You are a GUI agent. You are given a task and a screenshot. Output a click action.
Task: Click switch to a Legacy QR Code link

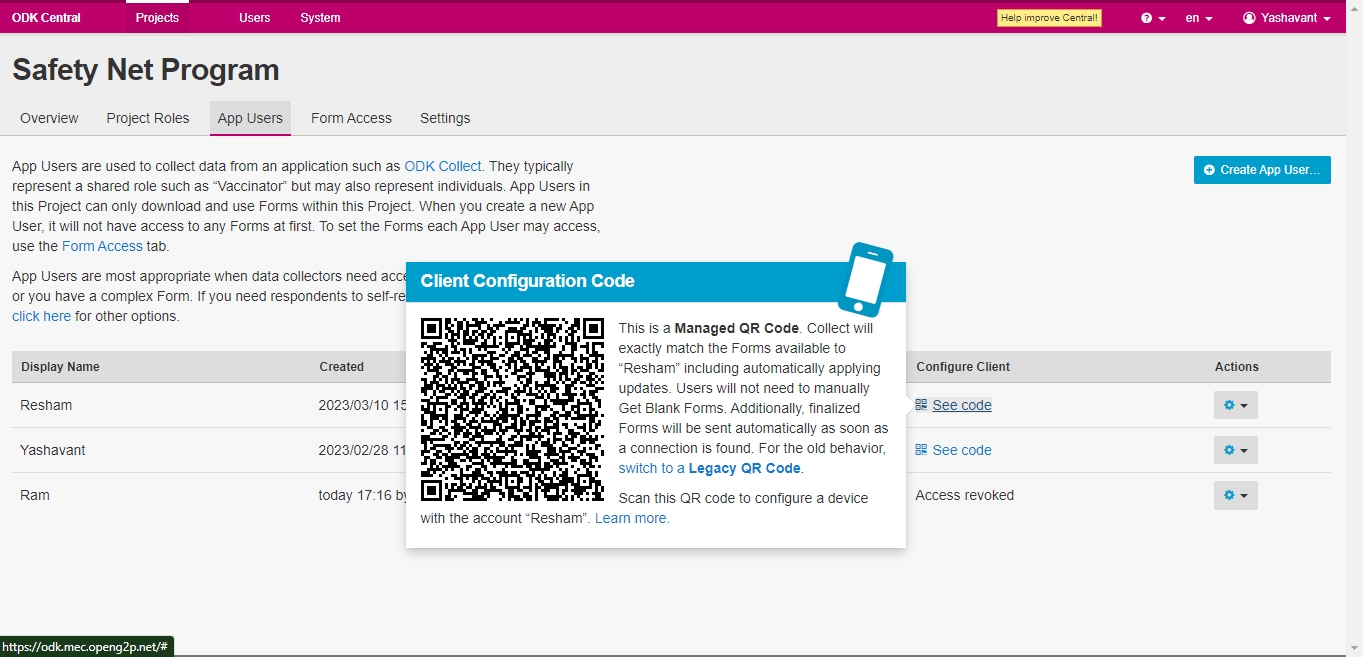coord(710,468)
